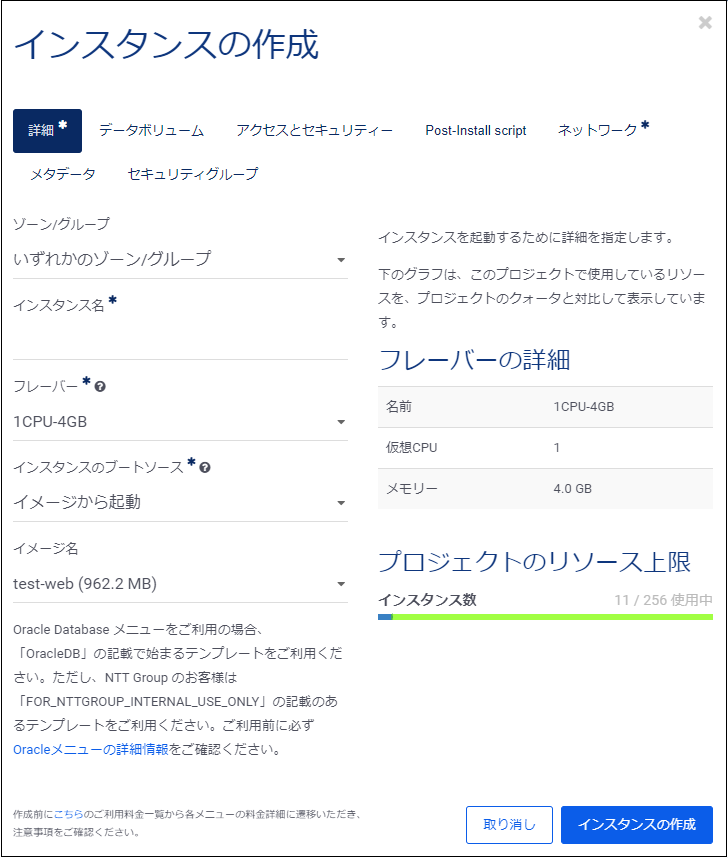Focus the インスタンス名 input field

(180, 341)
